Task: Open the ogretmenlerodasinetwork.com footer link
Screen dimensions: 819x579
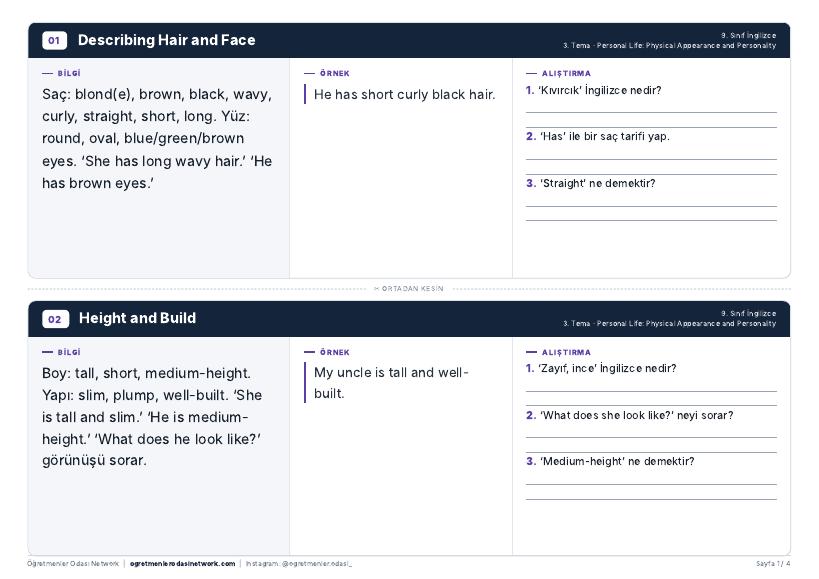Action: [182, 564]
